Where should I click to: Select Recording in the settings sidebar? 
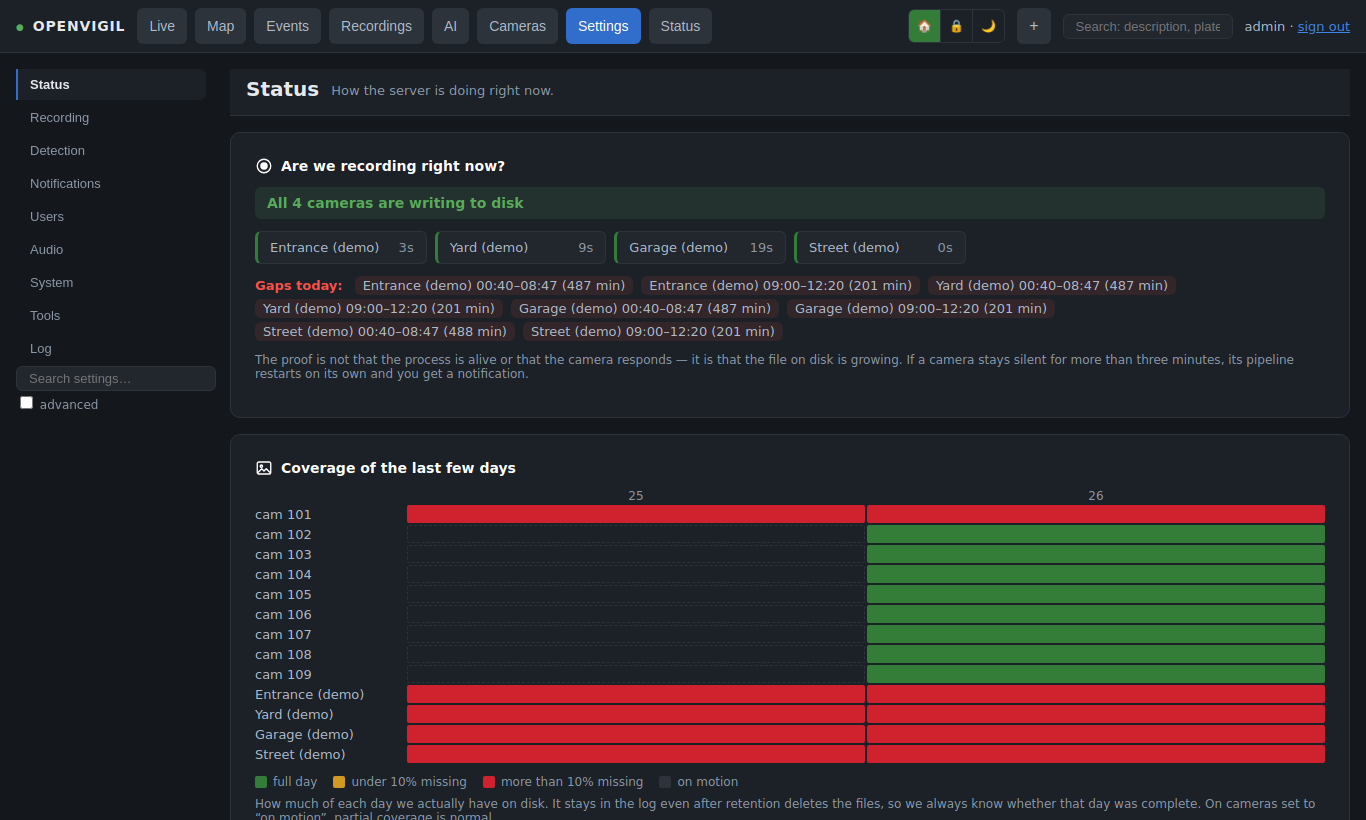(x=111, y=118)
